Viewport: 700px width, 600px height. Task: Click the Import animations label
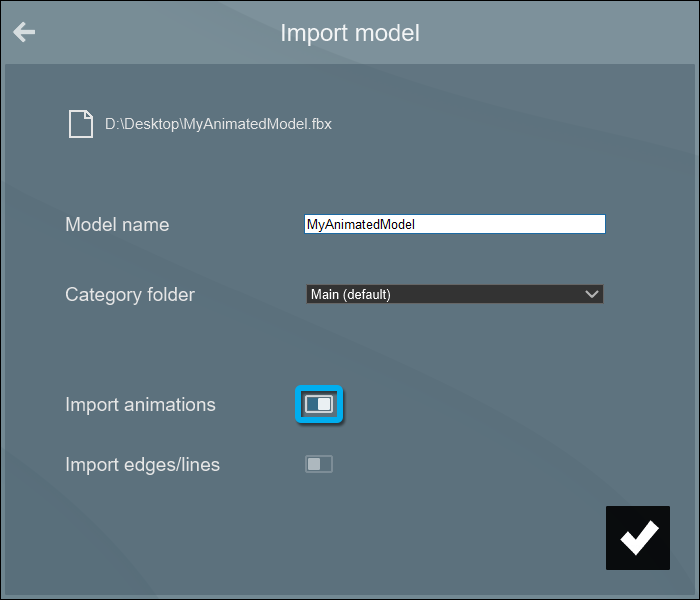tap(140, 404)
